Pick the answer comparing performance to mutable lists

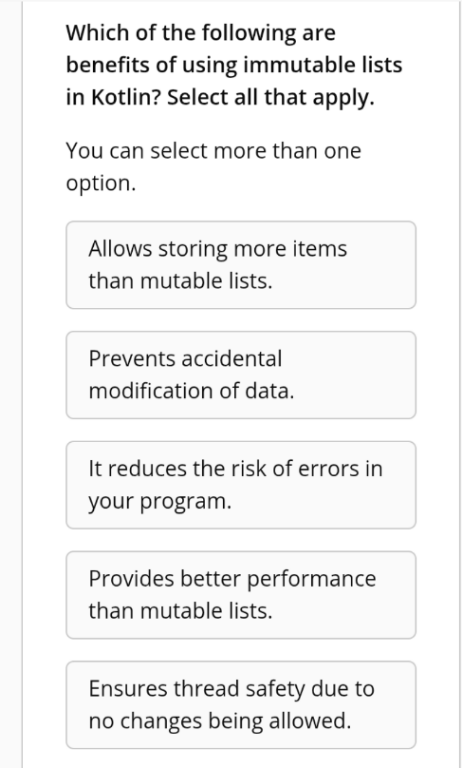click(241, 595)
